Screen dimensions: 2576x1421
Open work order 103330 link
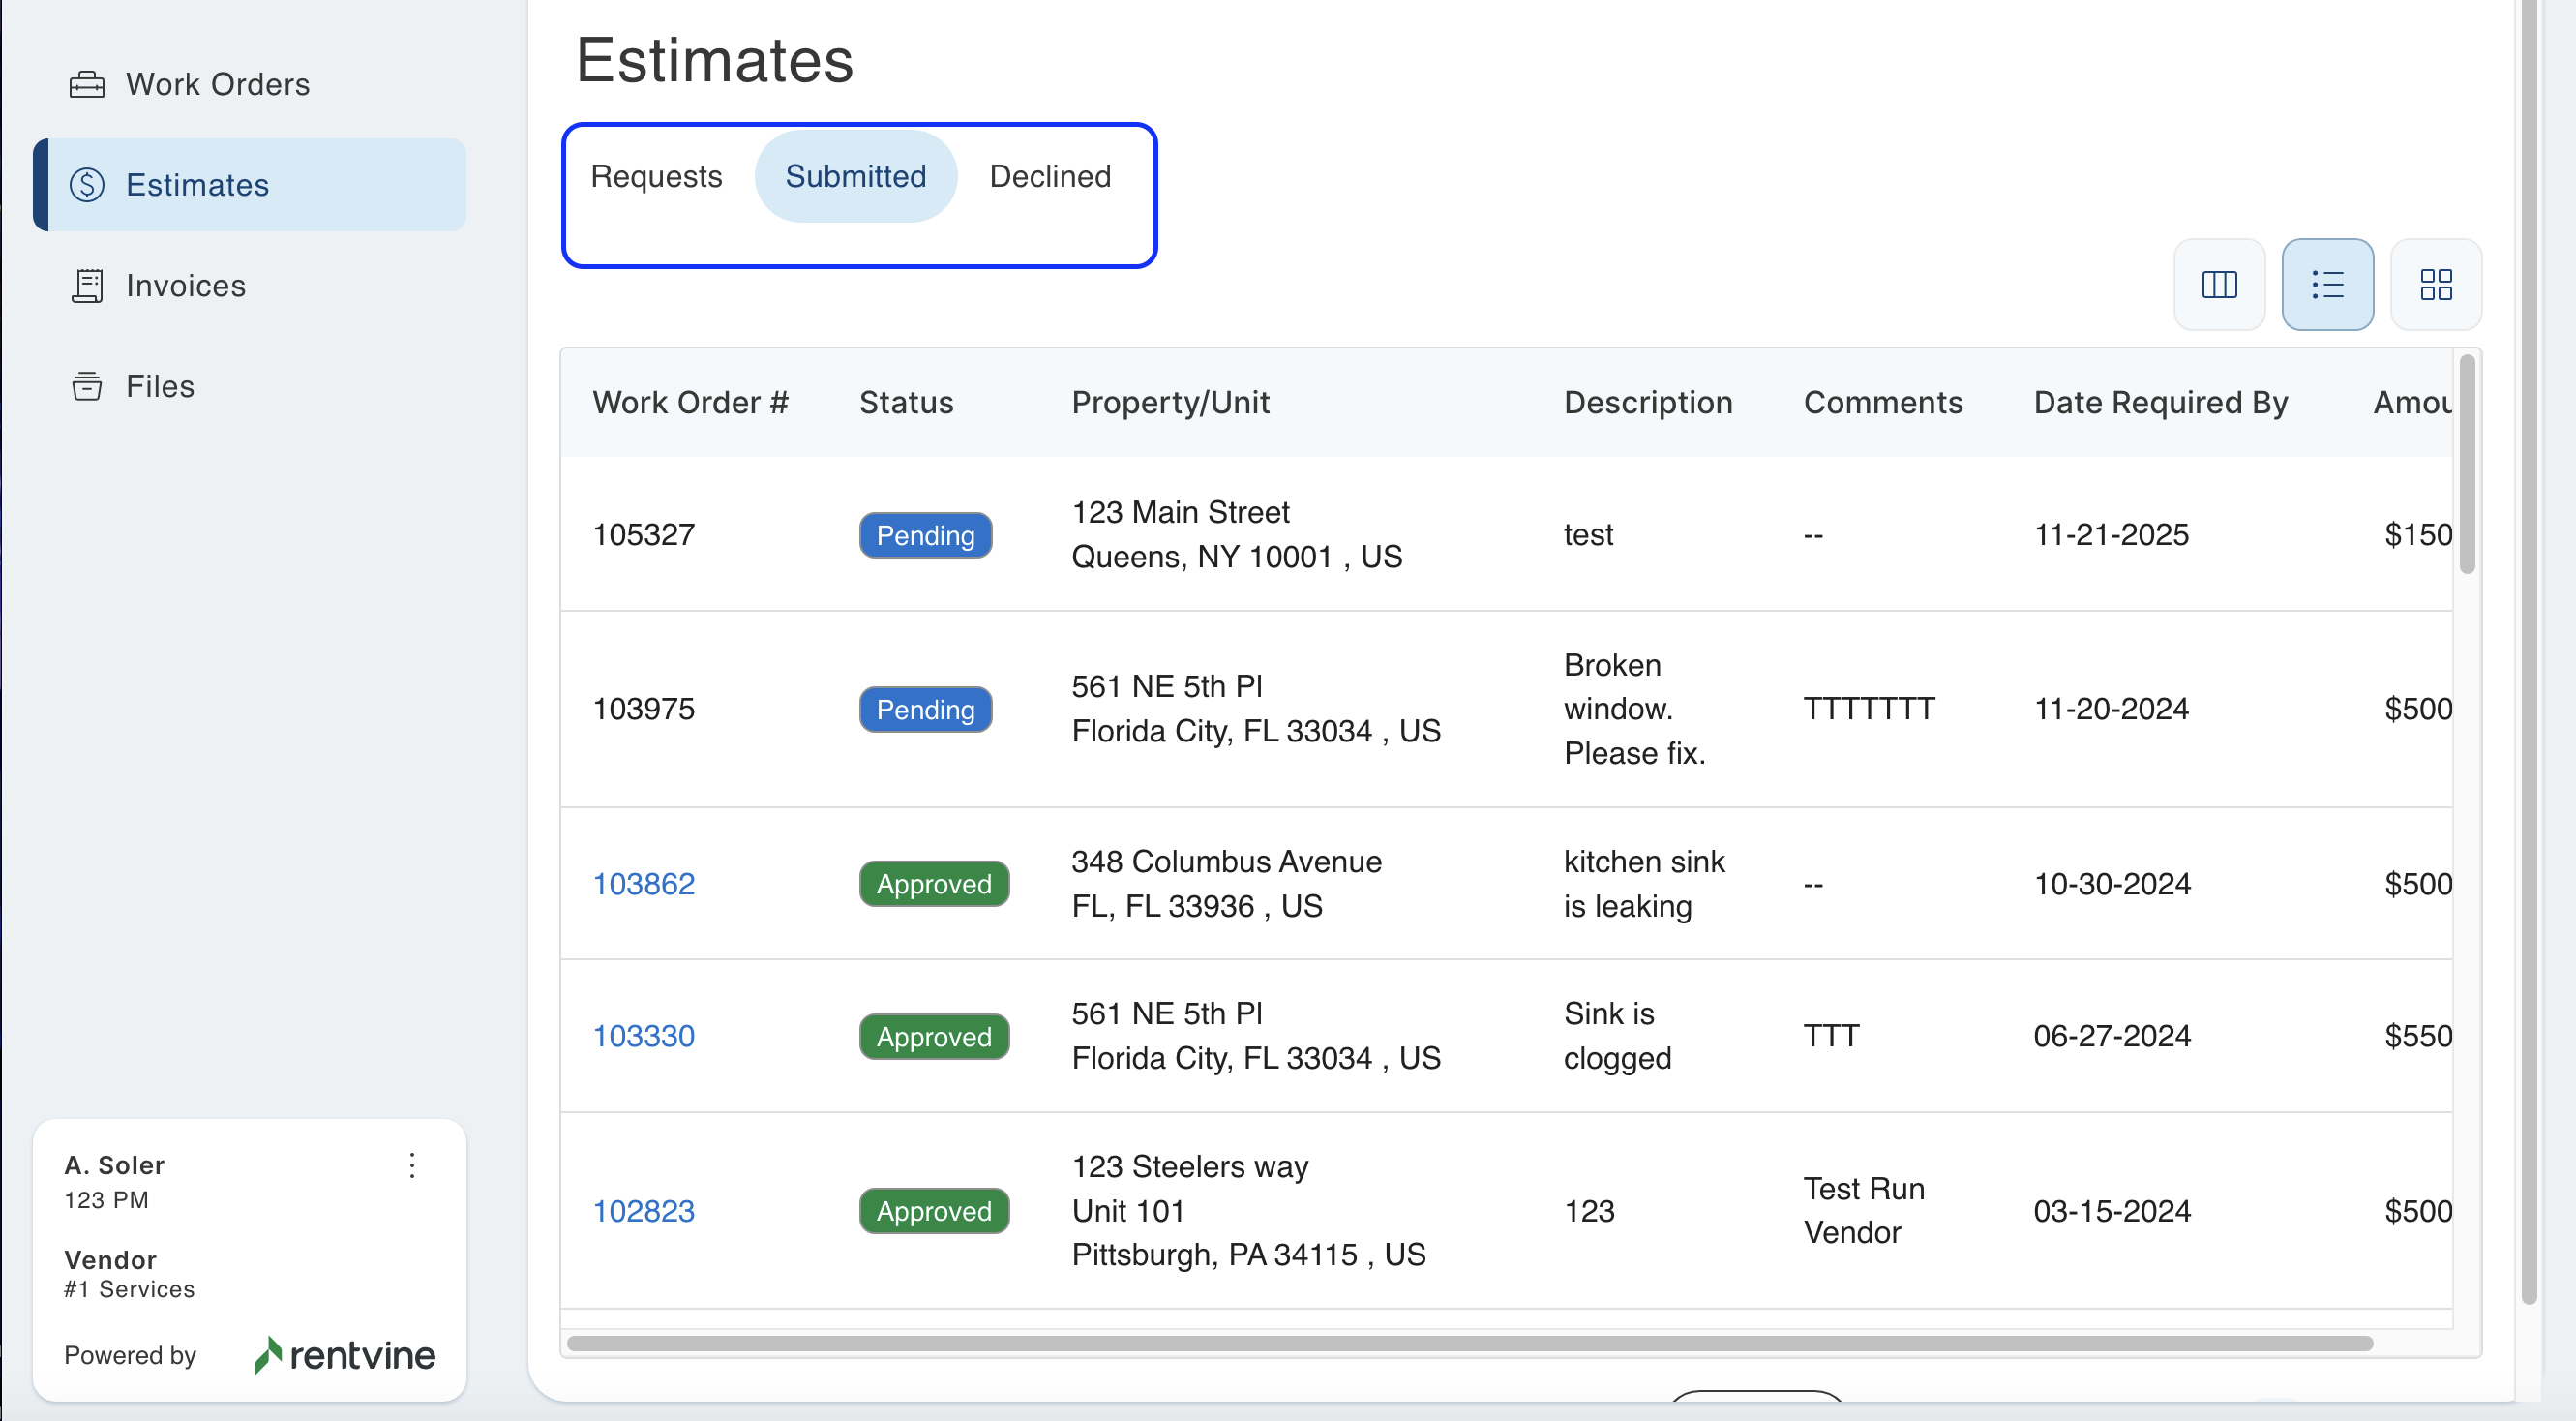pyautogui.click(x=643, y=1036)
